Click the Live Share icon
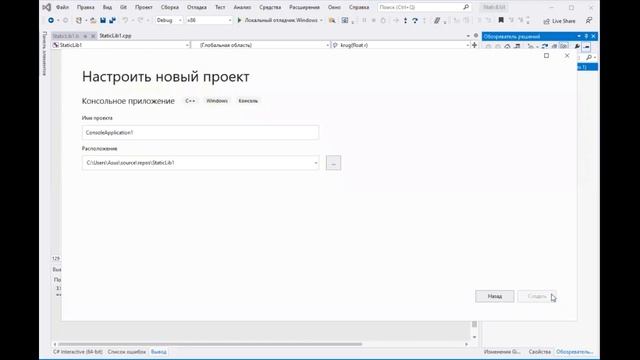The image size is (640, 360). point(547,21)
